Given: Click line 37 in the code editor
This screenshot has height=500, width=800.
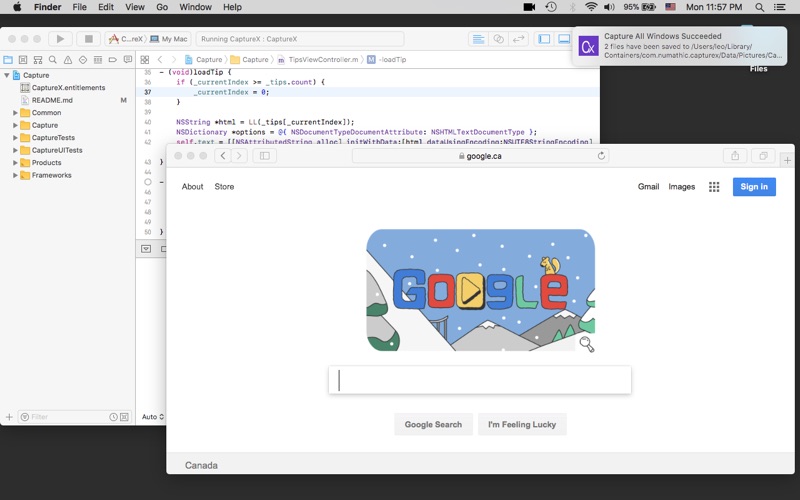Looking at the screenshot, I should (x=367, y=92).
